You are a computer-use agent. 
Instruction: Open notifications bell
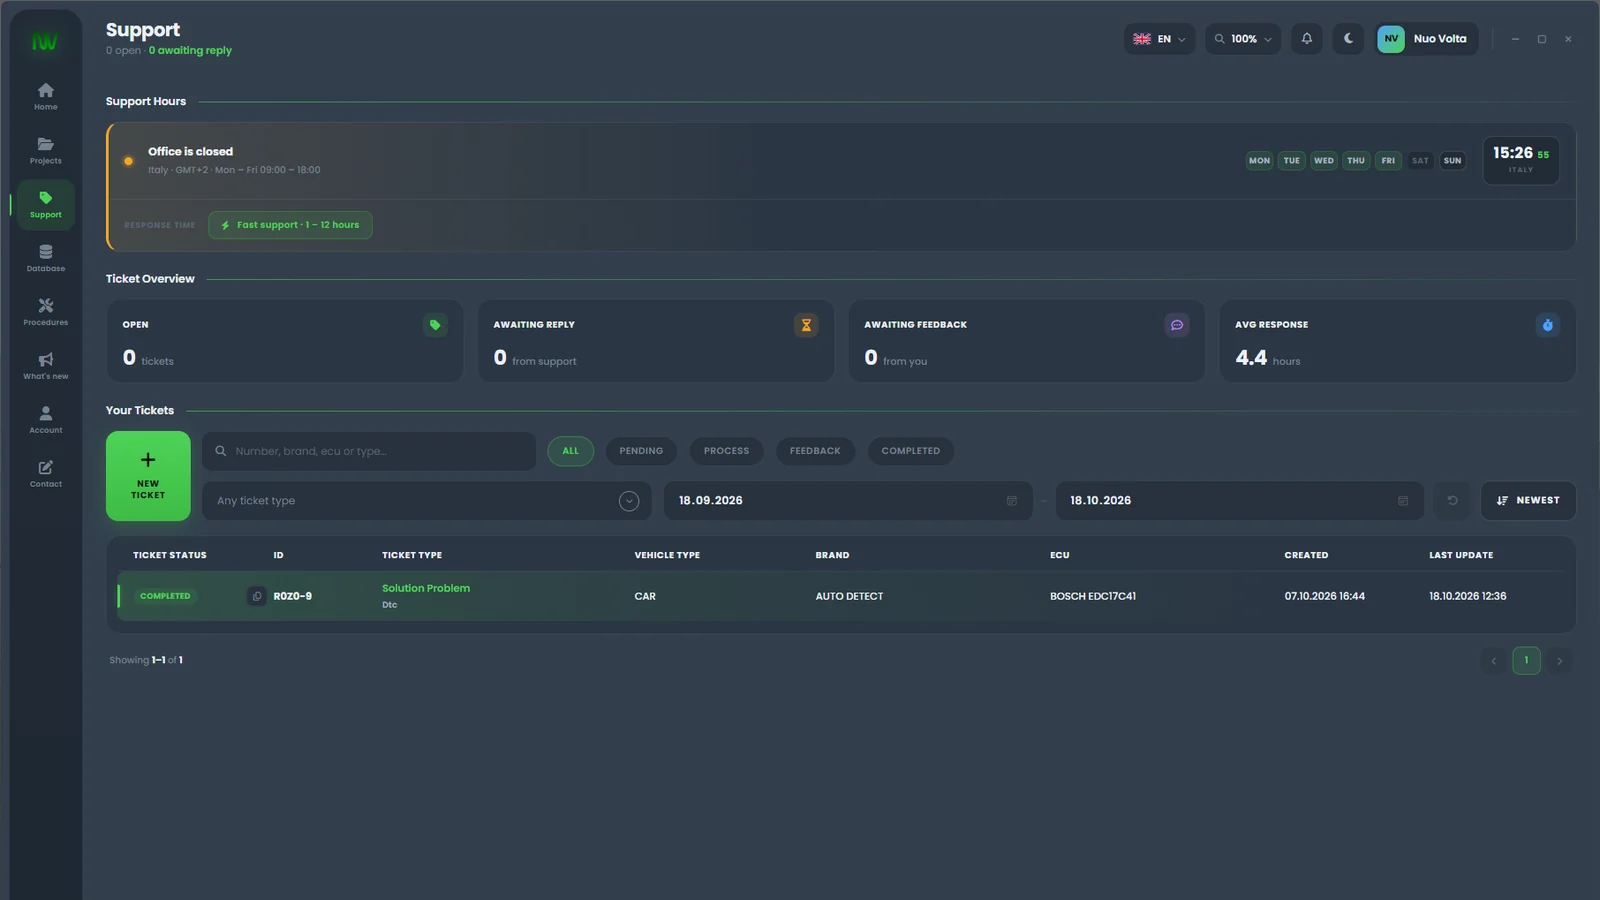point(1306,39)
